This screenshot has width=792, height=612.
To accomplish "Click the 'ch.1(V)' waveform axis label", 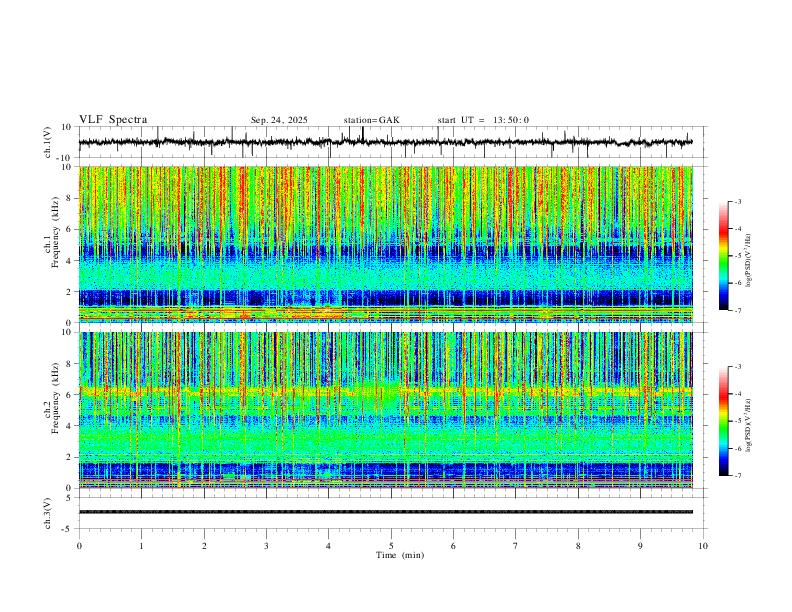I will [47, 142].
